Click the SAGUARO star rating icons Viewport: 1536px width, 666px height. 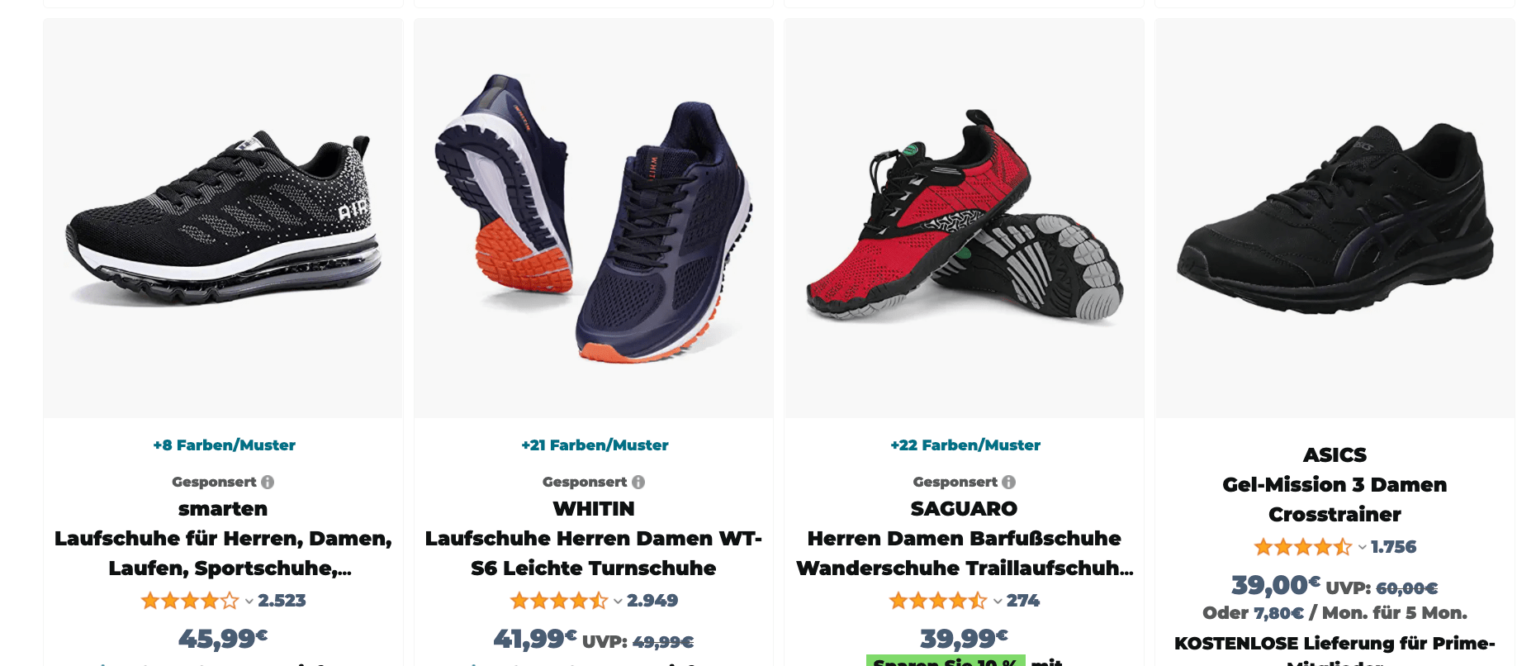point(938,601)
